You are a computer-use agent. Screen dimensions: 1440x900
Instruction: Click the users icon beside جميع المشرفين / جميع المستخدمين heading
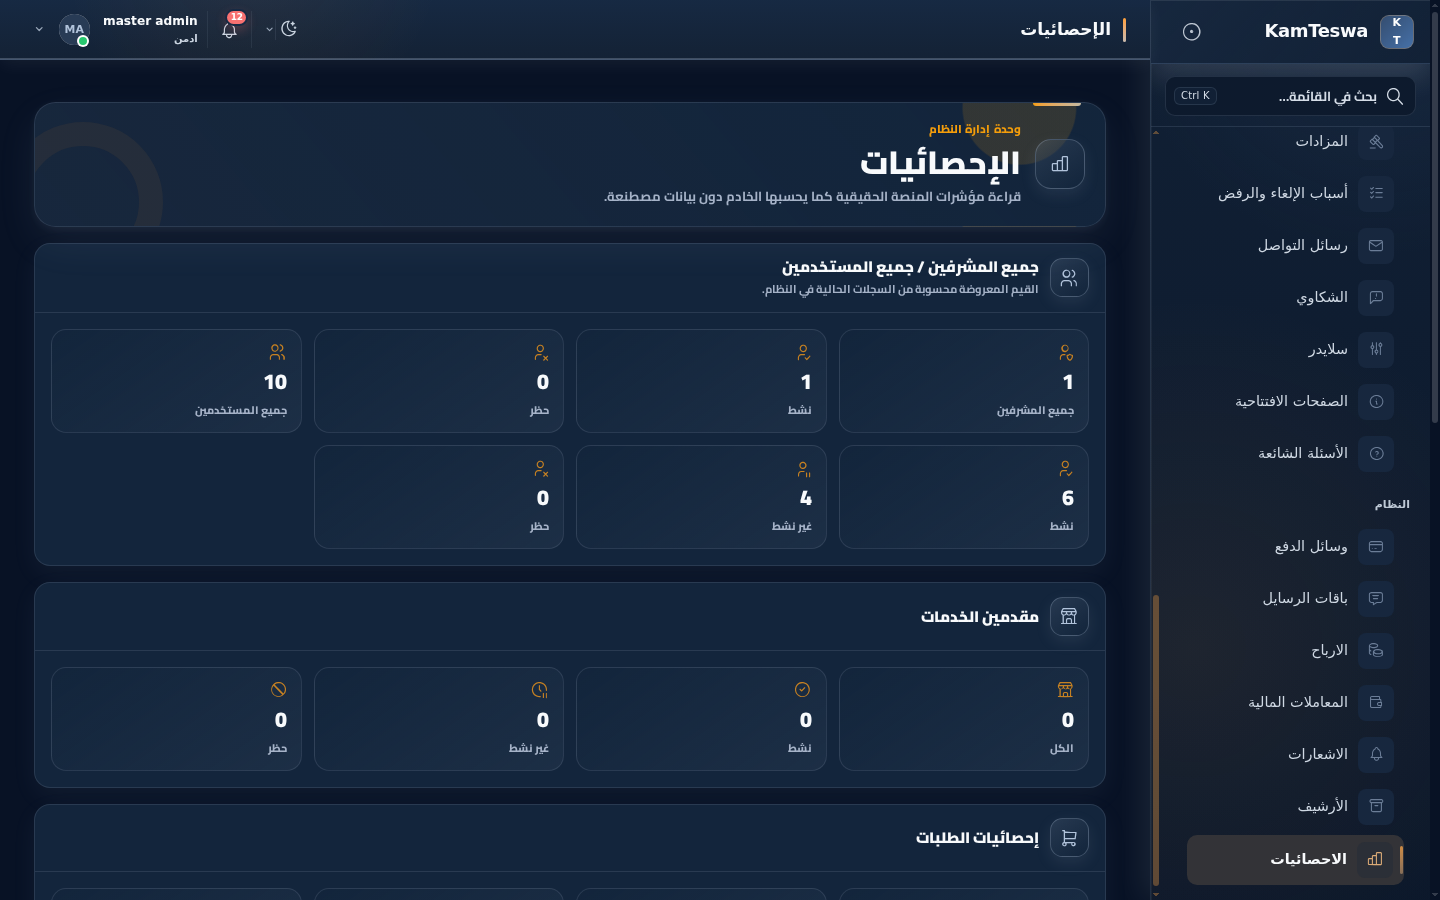1069,278
